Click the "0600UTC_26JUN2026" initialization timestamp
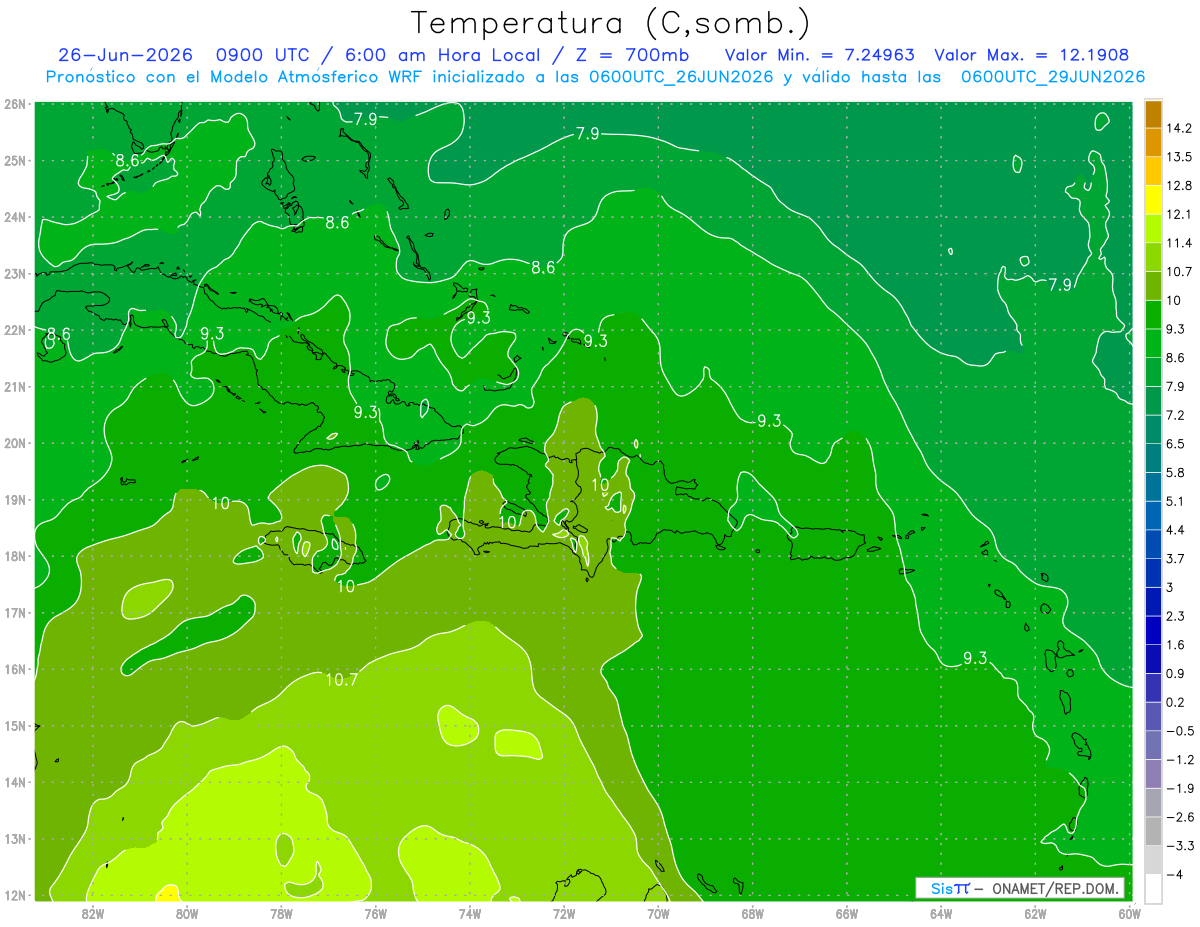The width and height of the screenshot is (1200, 927). point(680,77)
